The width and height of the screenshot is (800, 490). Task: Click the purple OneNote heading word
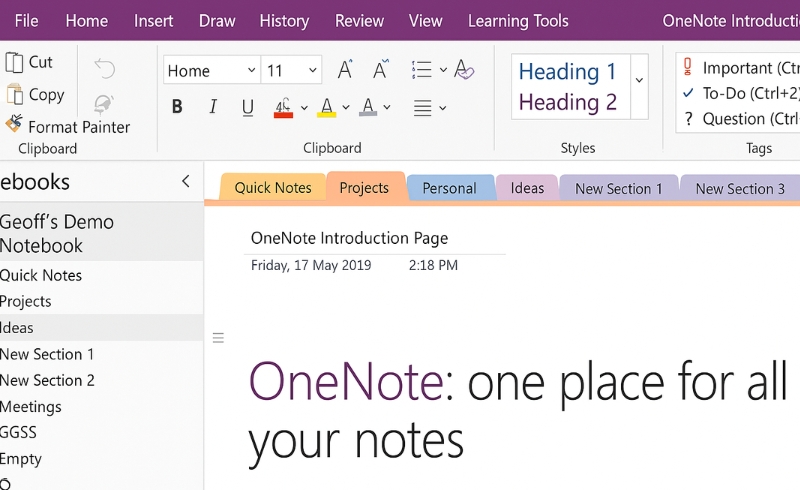point(346,381)
